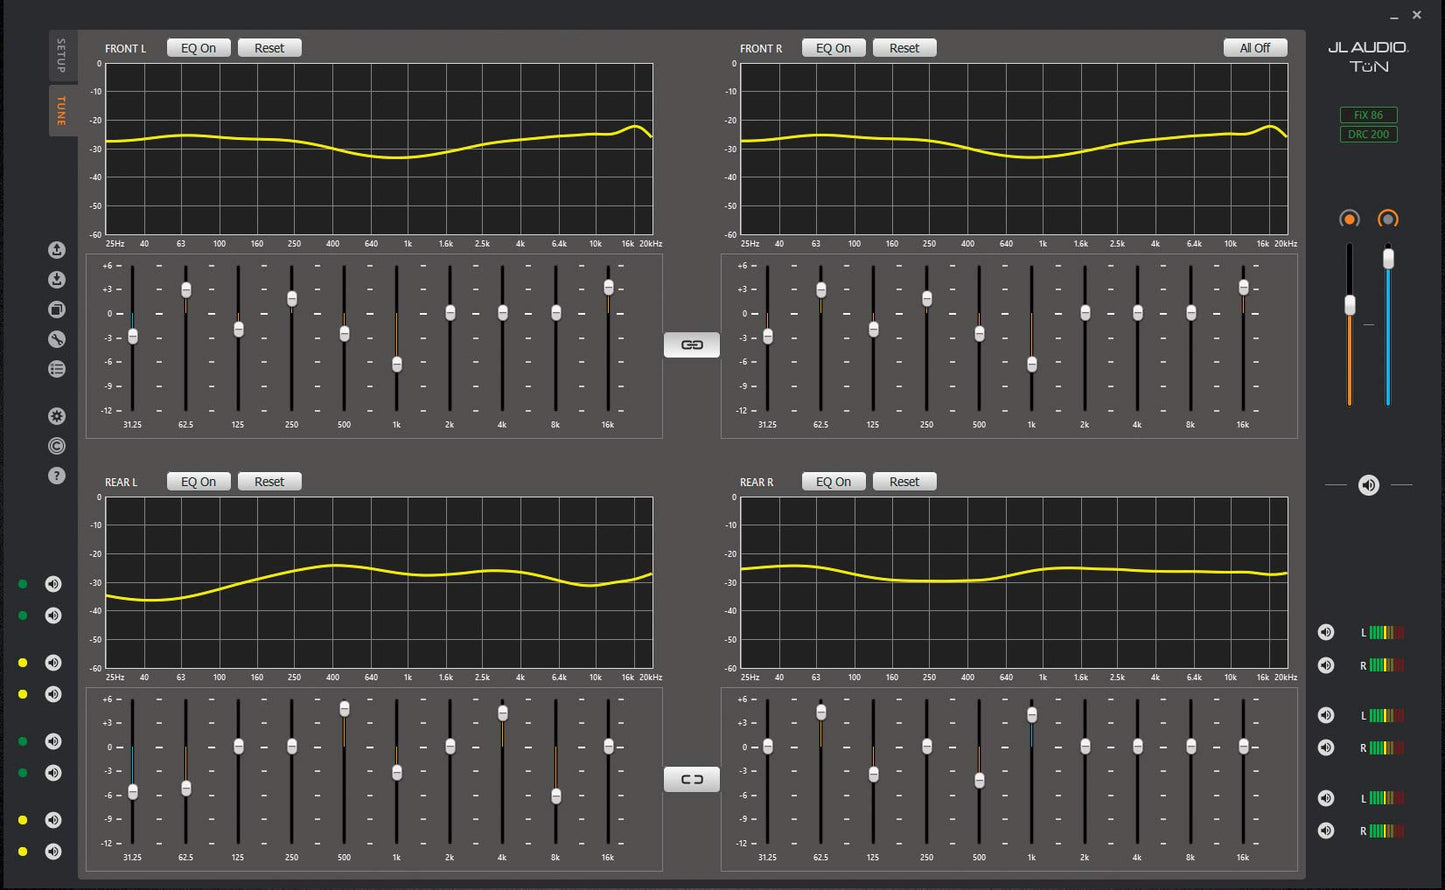The image size is (1445, 890).
Task: Open the list icon in left sidebar
Action: pyautogui.click(x=57, y=369)
